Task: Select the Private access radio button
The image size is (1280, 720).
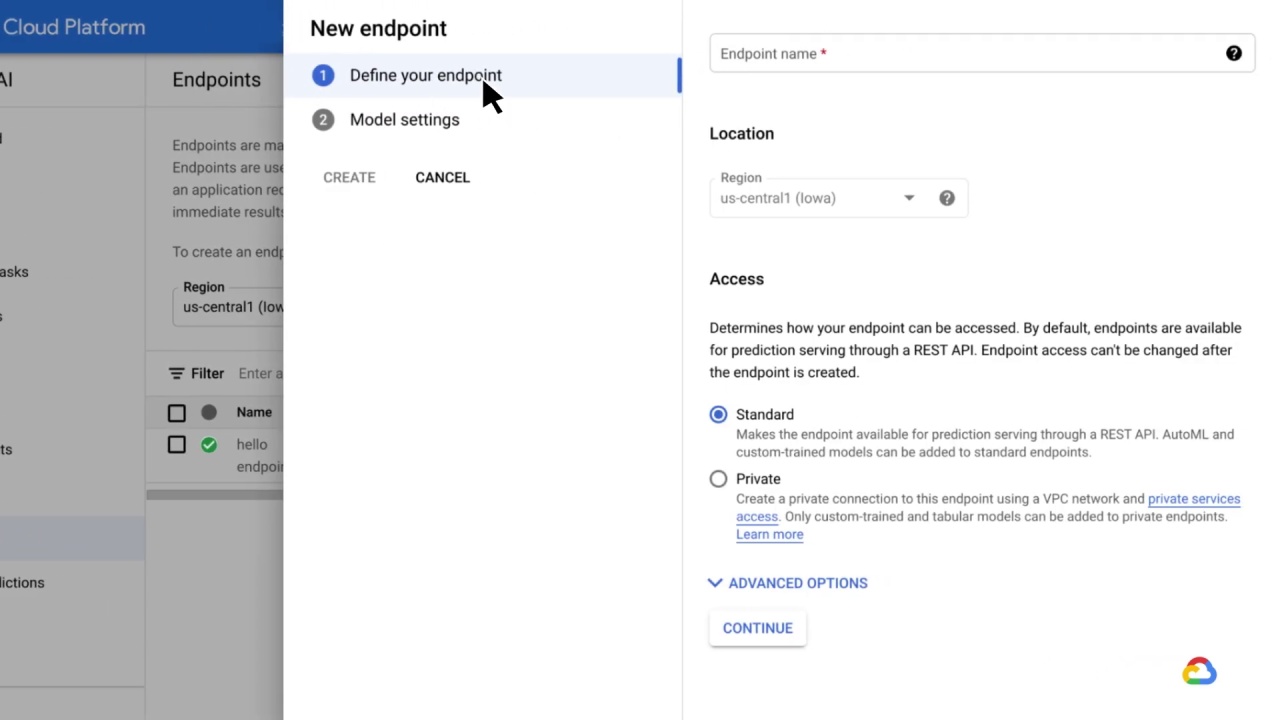Action: [x=718, y=479]
